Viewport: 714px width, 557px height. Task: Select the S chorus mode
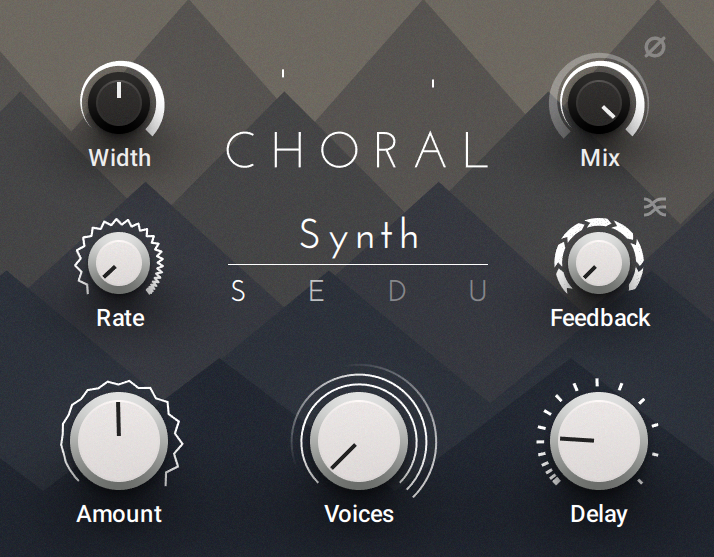[238, 292]
